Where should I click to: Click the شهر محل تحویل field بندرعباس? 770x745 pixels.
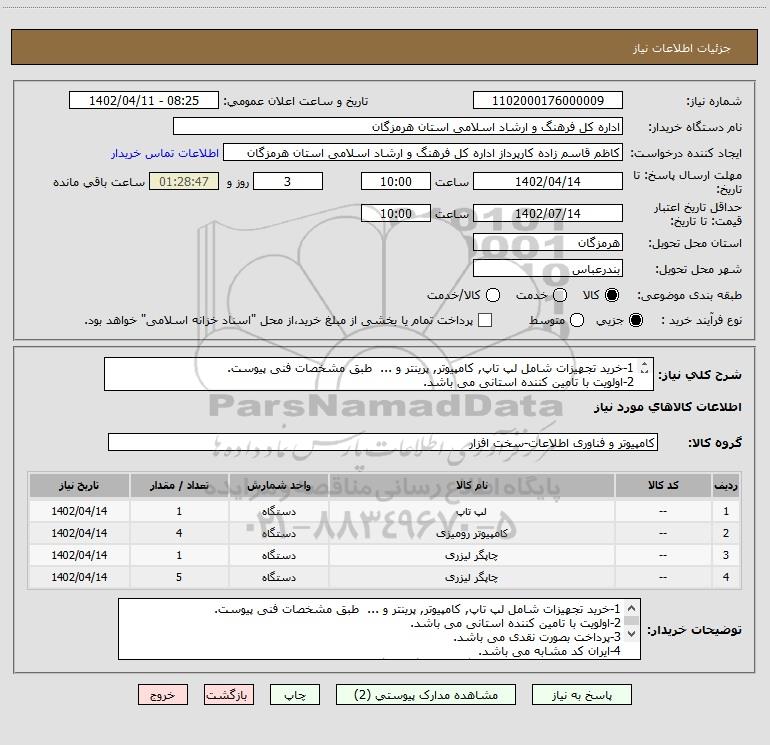pyautogui.click(x=548, y=268)
